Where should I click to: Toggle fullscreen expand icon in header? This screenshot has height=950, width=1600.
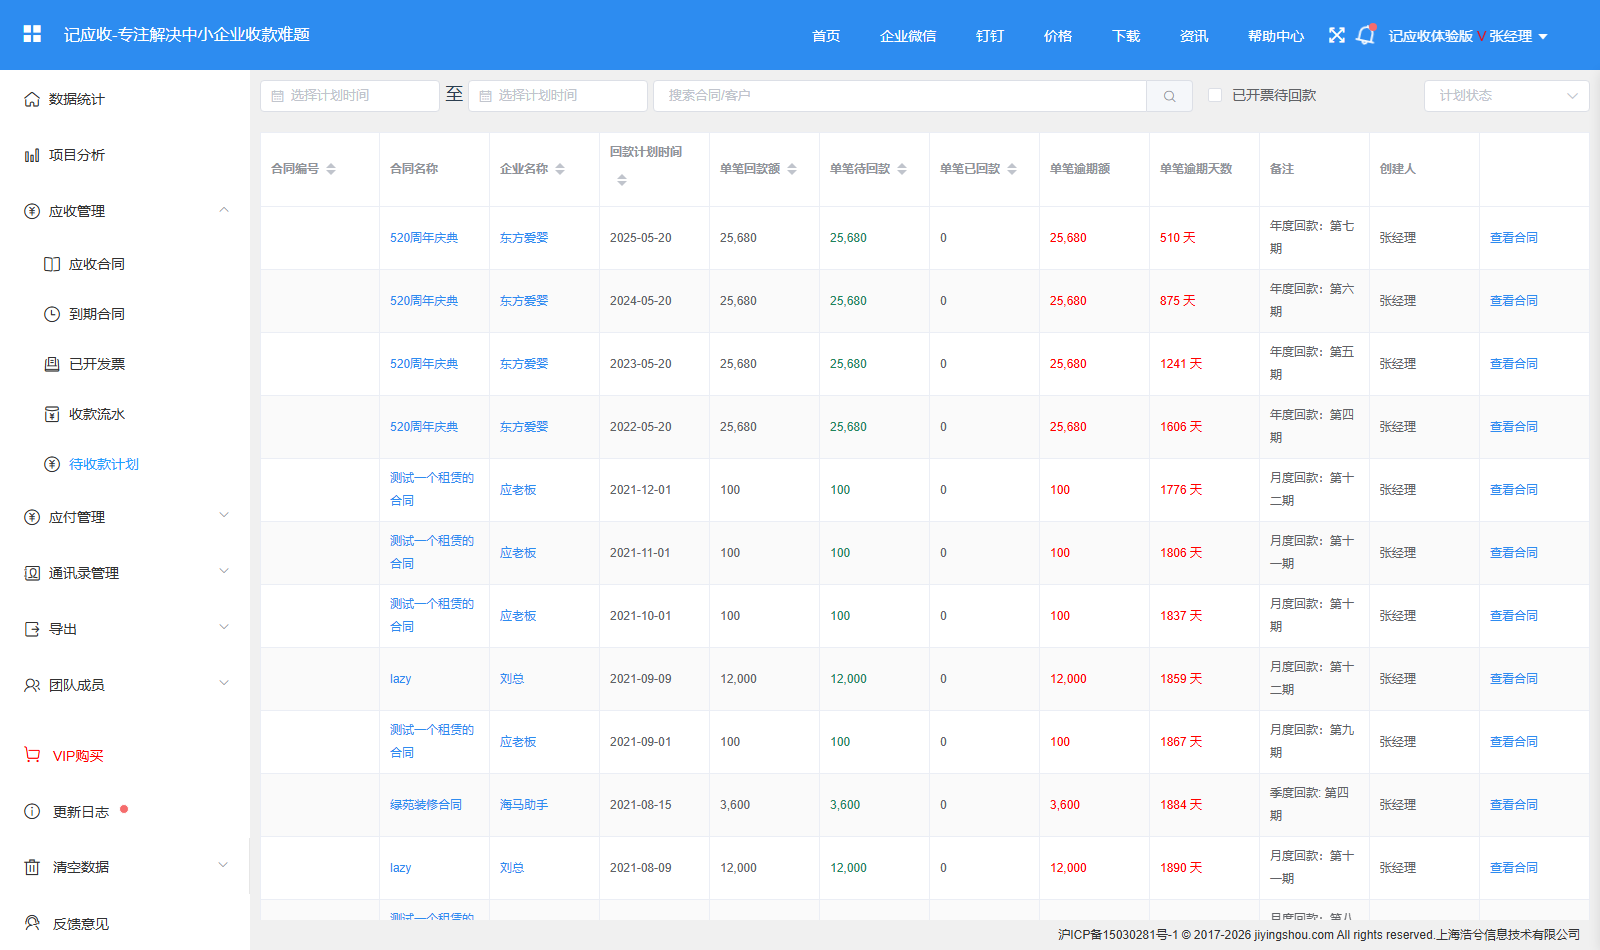pyautogui.click(x=1337, y=36)
